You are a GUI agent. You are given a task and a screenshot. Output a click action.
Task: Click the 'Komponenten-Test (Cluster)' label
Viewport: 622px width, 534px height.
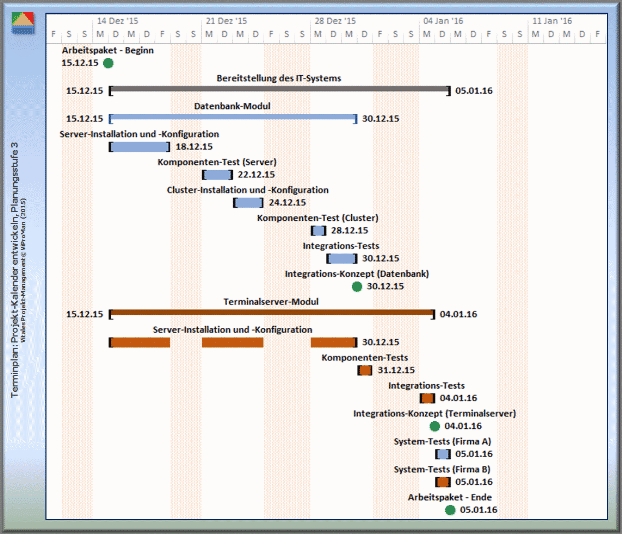[318, 218]
